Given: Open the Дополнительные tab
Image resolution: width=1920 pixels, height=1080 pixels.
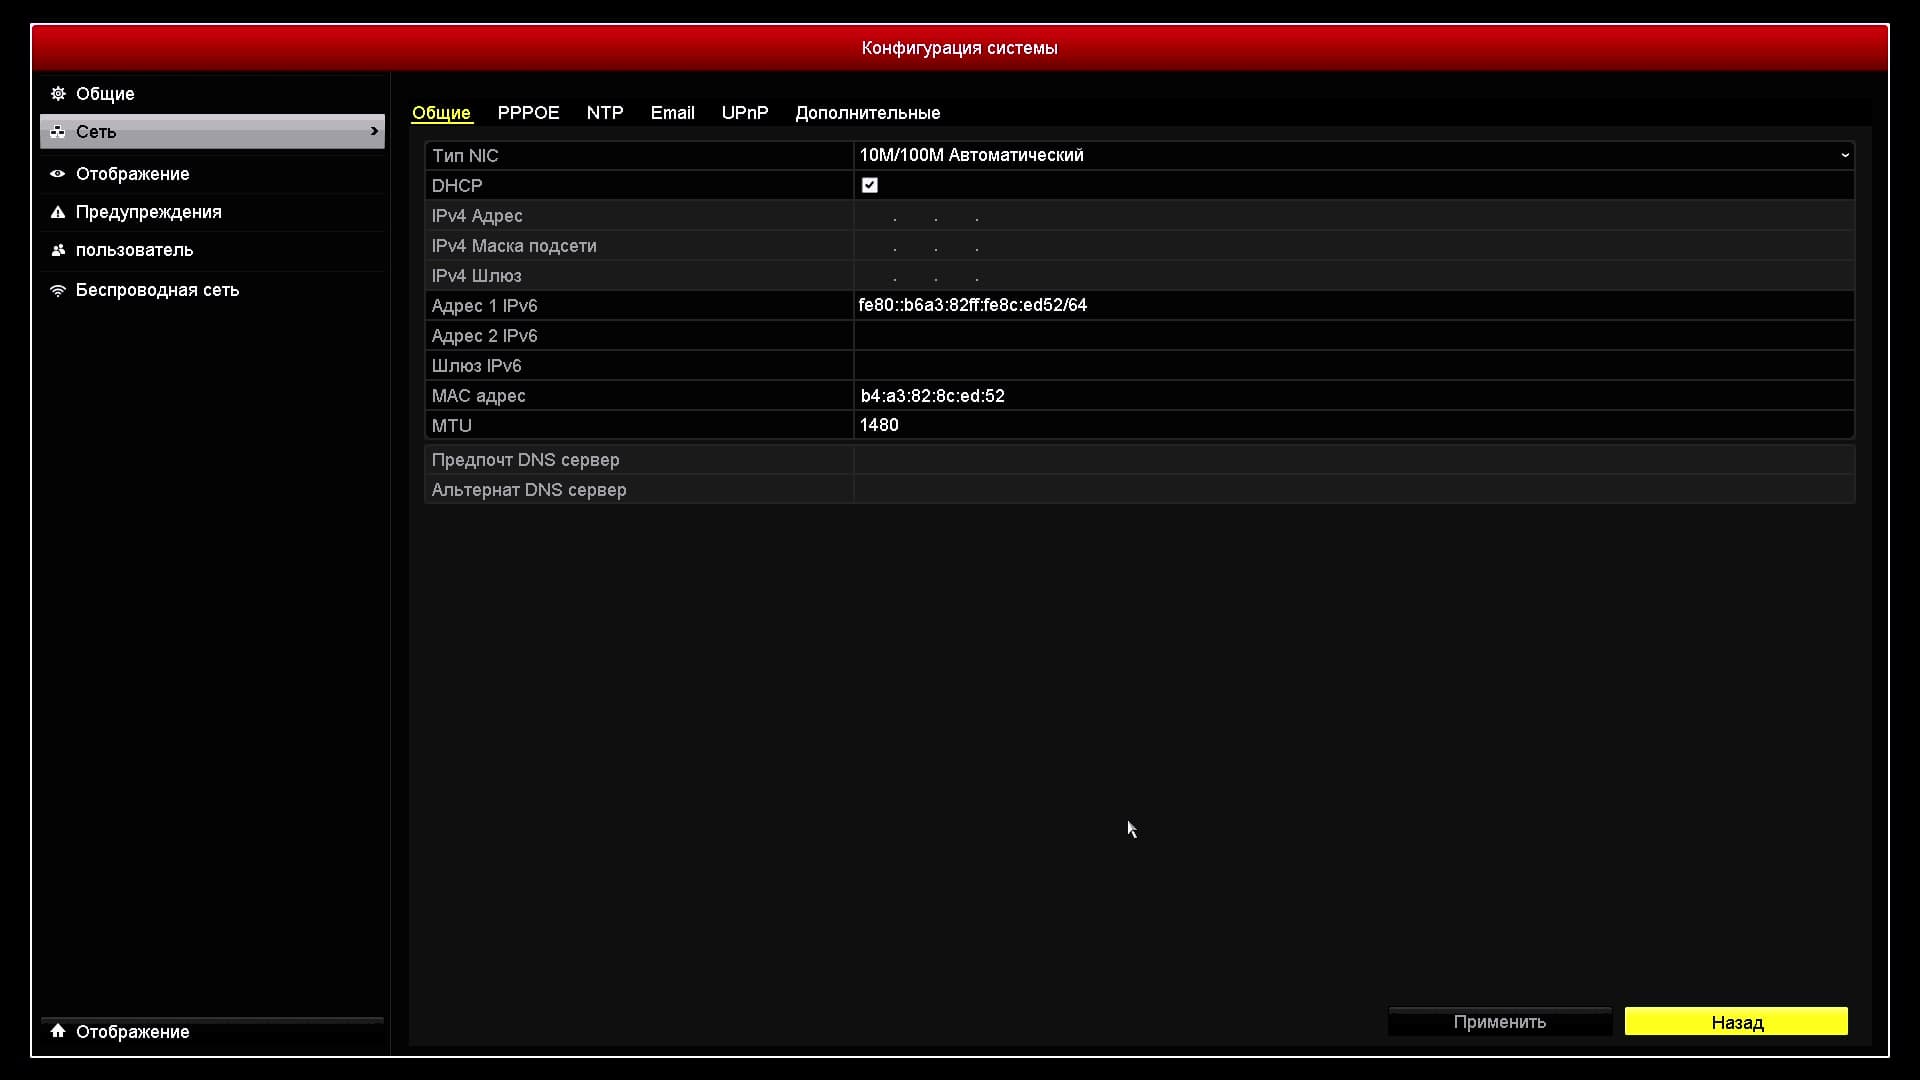Looking at the screenshot, I should [867, 113].
